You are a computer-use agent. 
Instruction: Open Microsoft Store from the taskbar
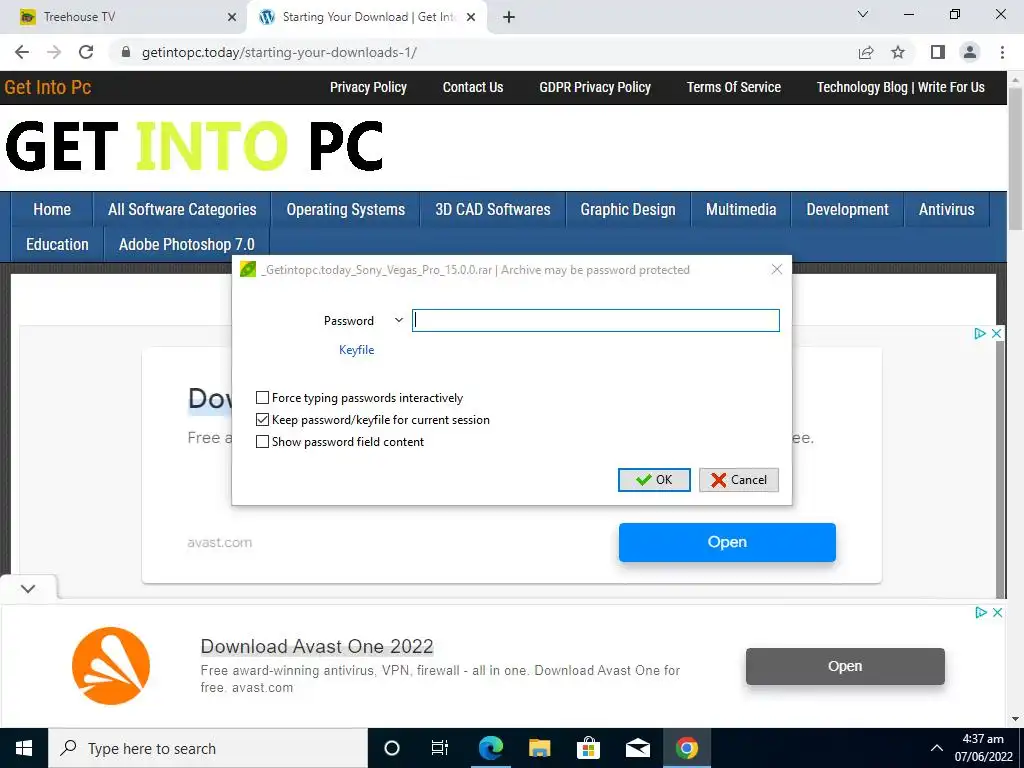tap(588, 748)
